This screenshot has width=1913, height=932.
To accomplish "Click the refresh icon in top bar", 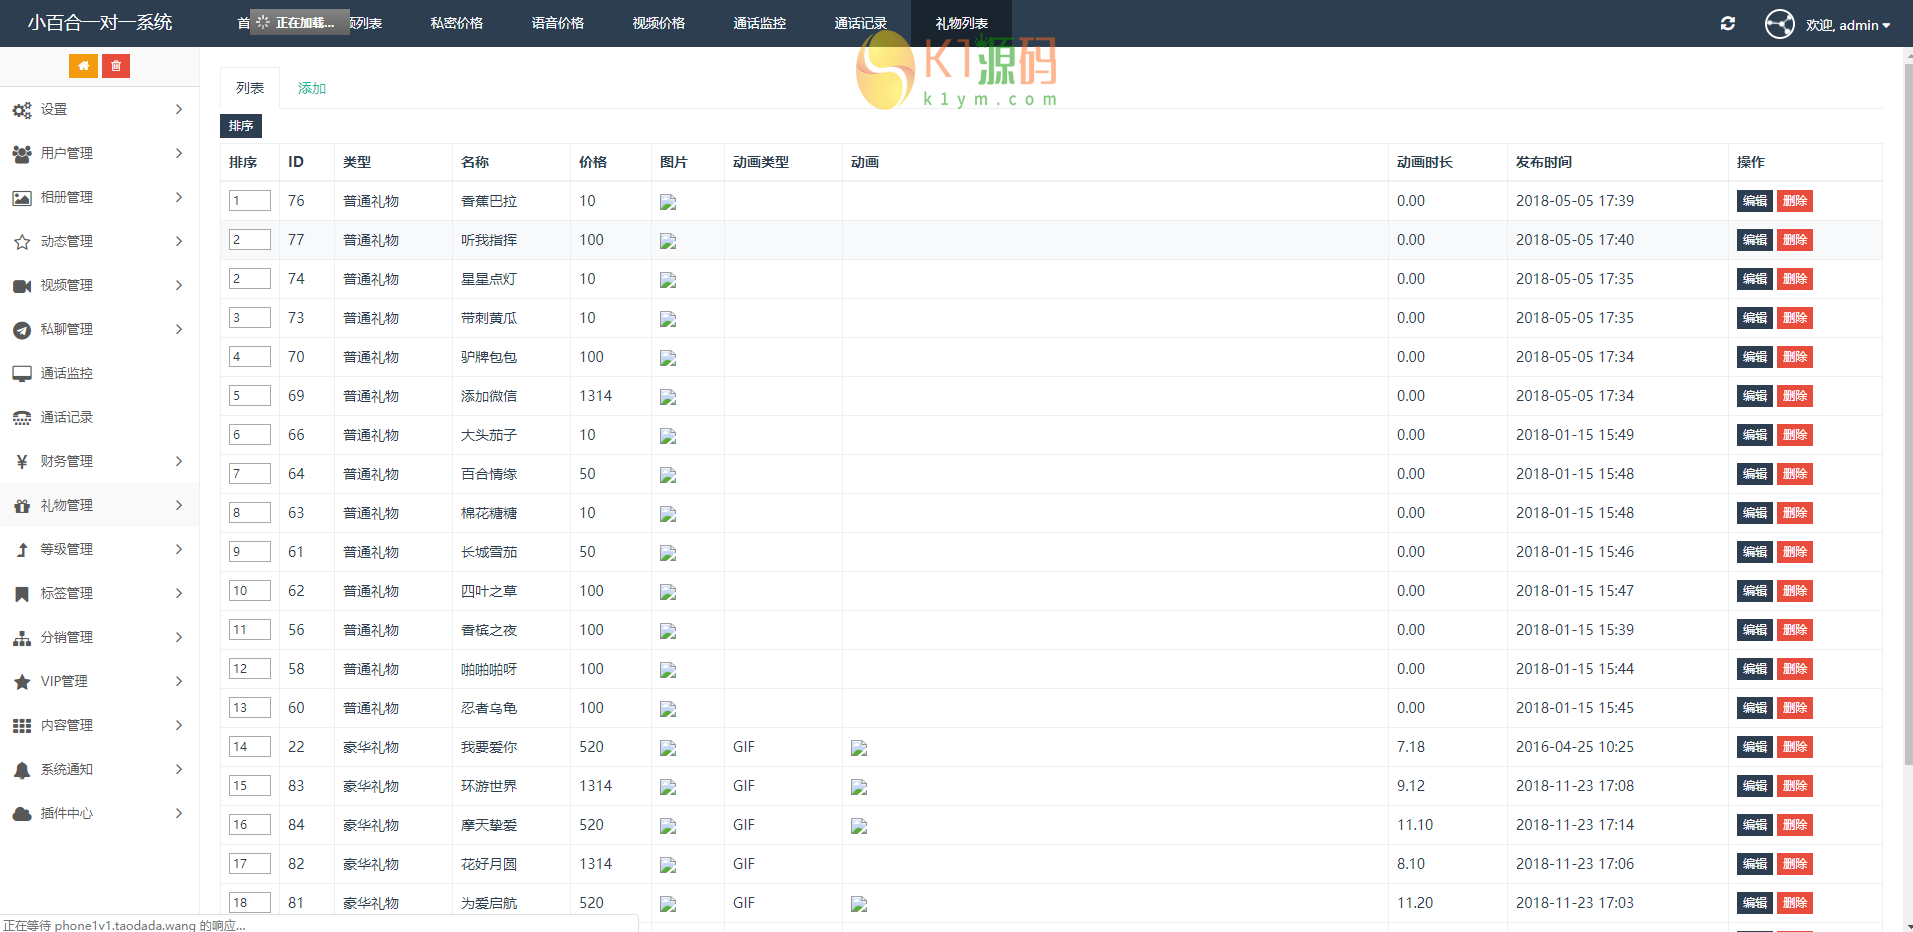I will point(1727,24).
